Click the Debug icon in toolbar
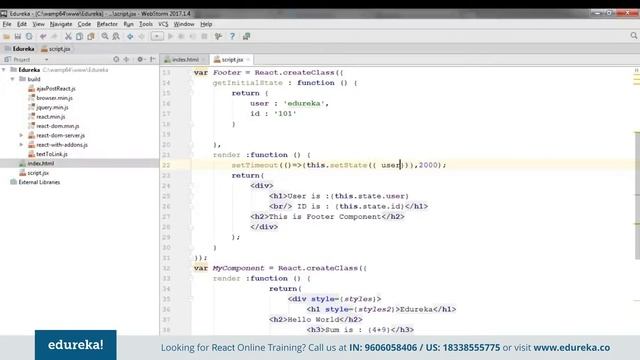 click(182, 37)
